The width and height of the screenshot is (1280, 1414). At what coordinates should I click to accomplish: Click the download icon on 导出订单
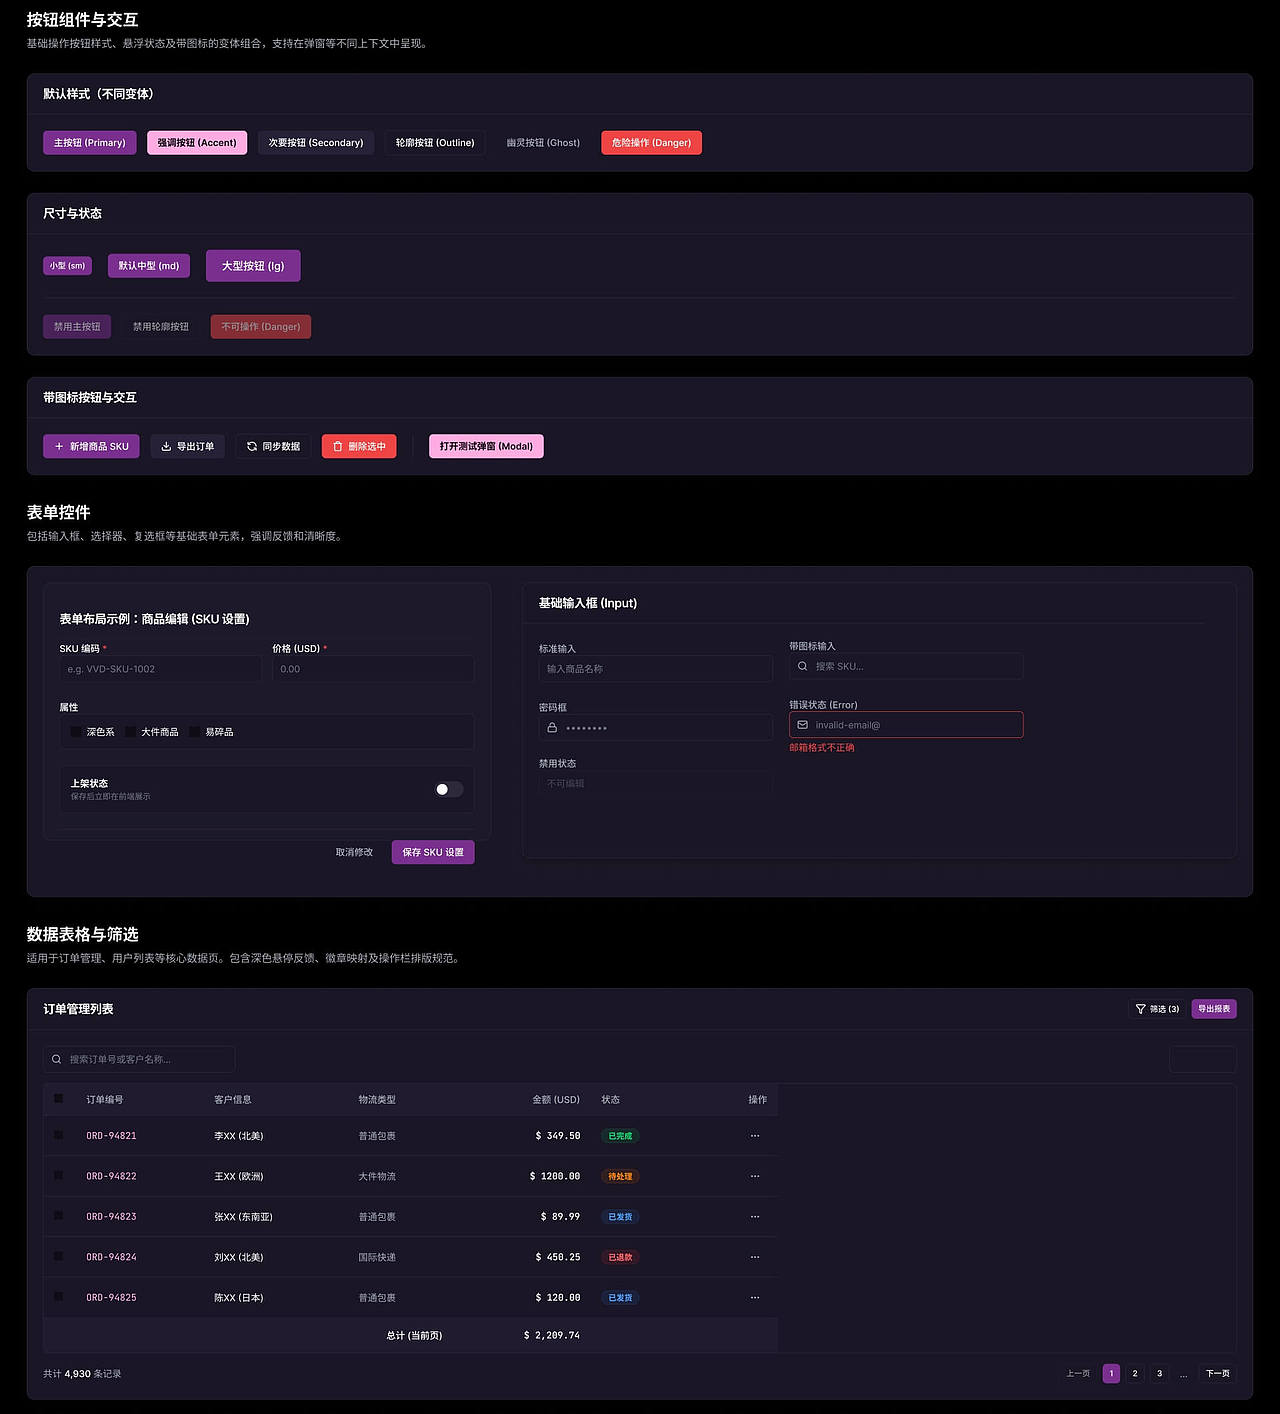point(166,446)
